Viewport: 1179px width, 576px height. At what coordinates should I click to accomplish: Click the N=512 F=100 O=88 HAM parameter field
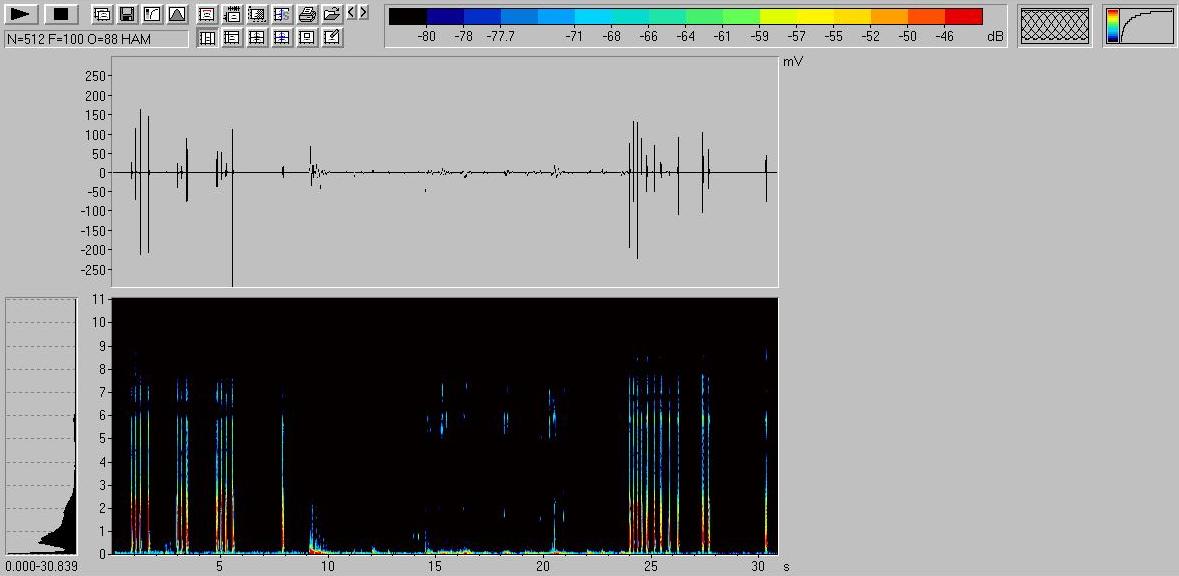96,39
